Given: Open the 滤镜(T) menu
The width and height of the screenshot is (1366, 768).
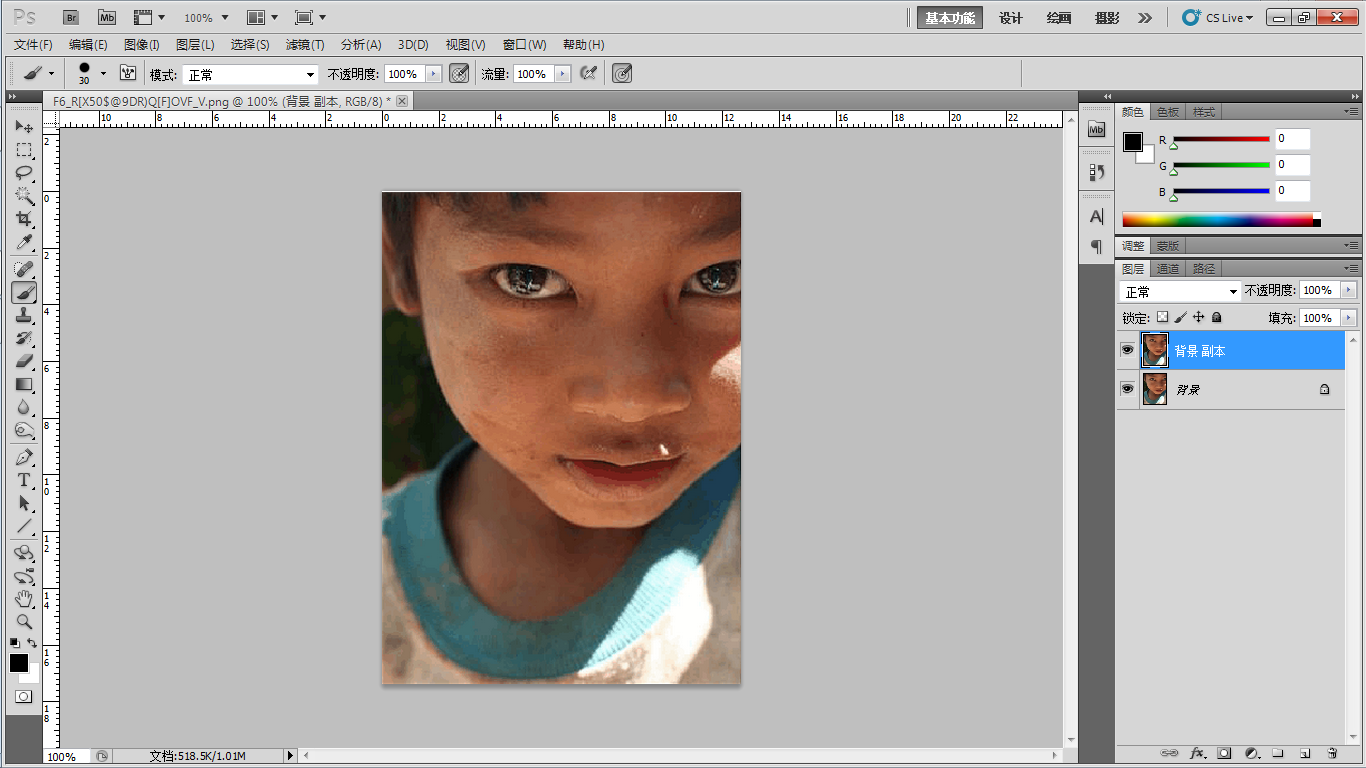Looking at the screenshot, I should tap(305, 45).
